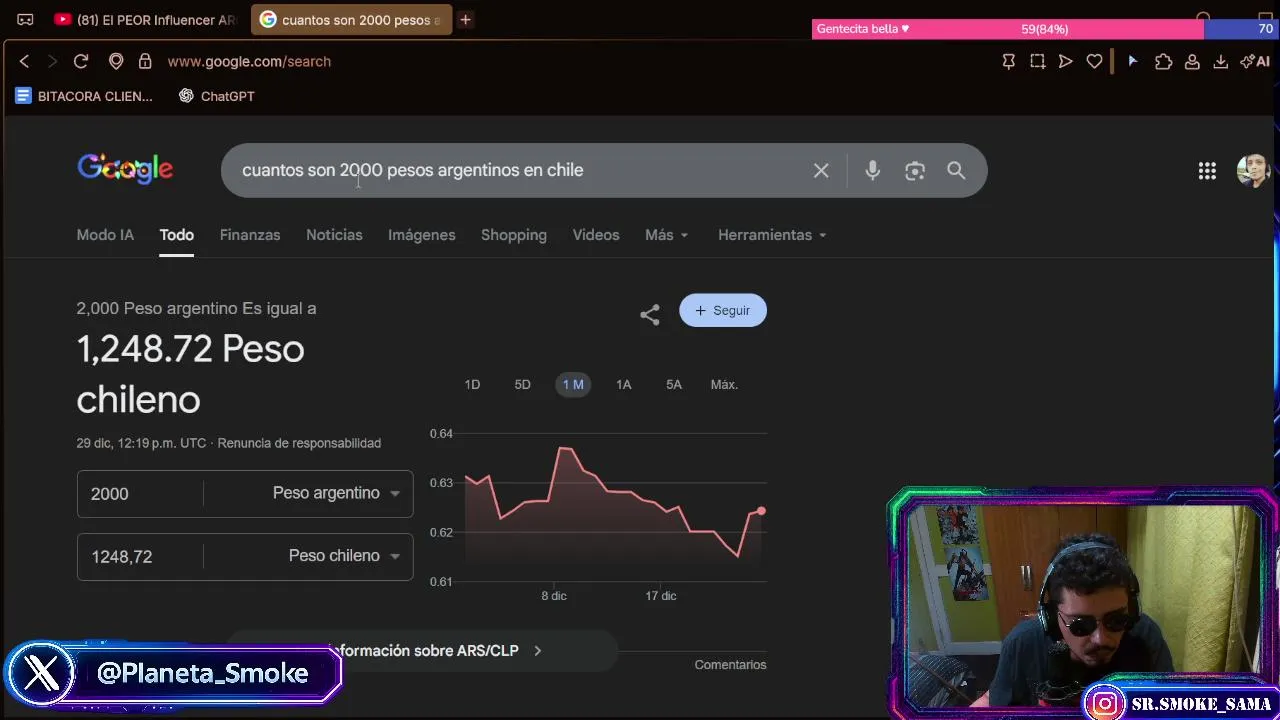Open the Peso argentino currency dropdown
The width and height of the screenshot is (1280, 720).
336,493
